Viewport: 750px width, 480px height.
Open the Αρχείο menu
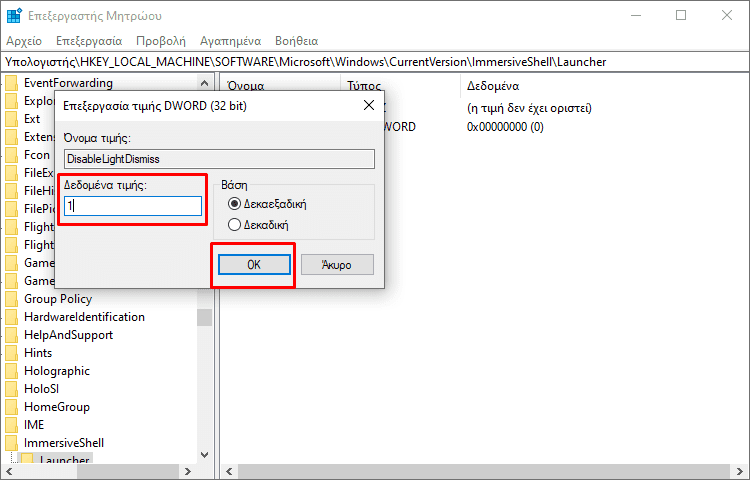24,41
